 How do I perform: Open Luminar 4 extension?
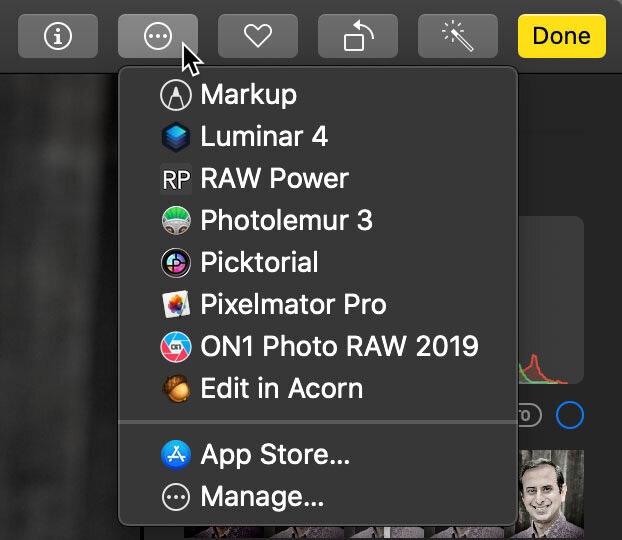318,137
